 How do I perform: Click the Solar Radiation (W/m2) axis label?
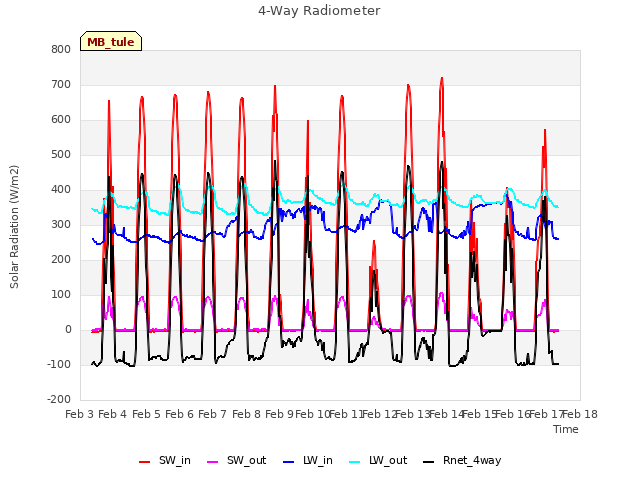click(14, 227)
